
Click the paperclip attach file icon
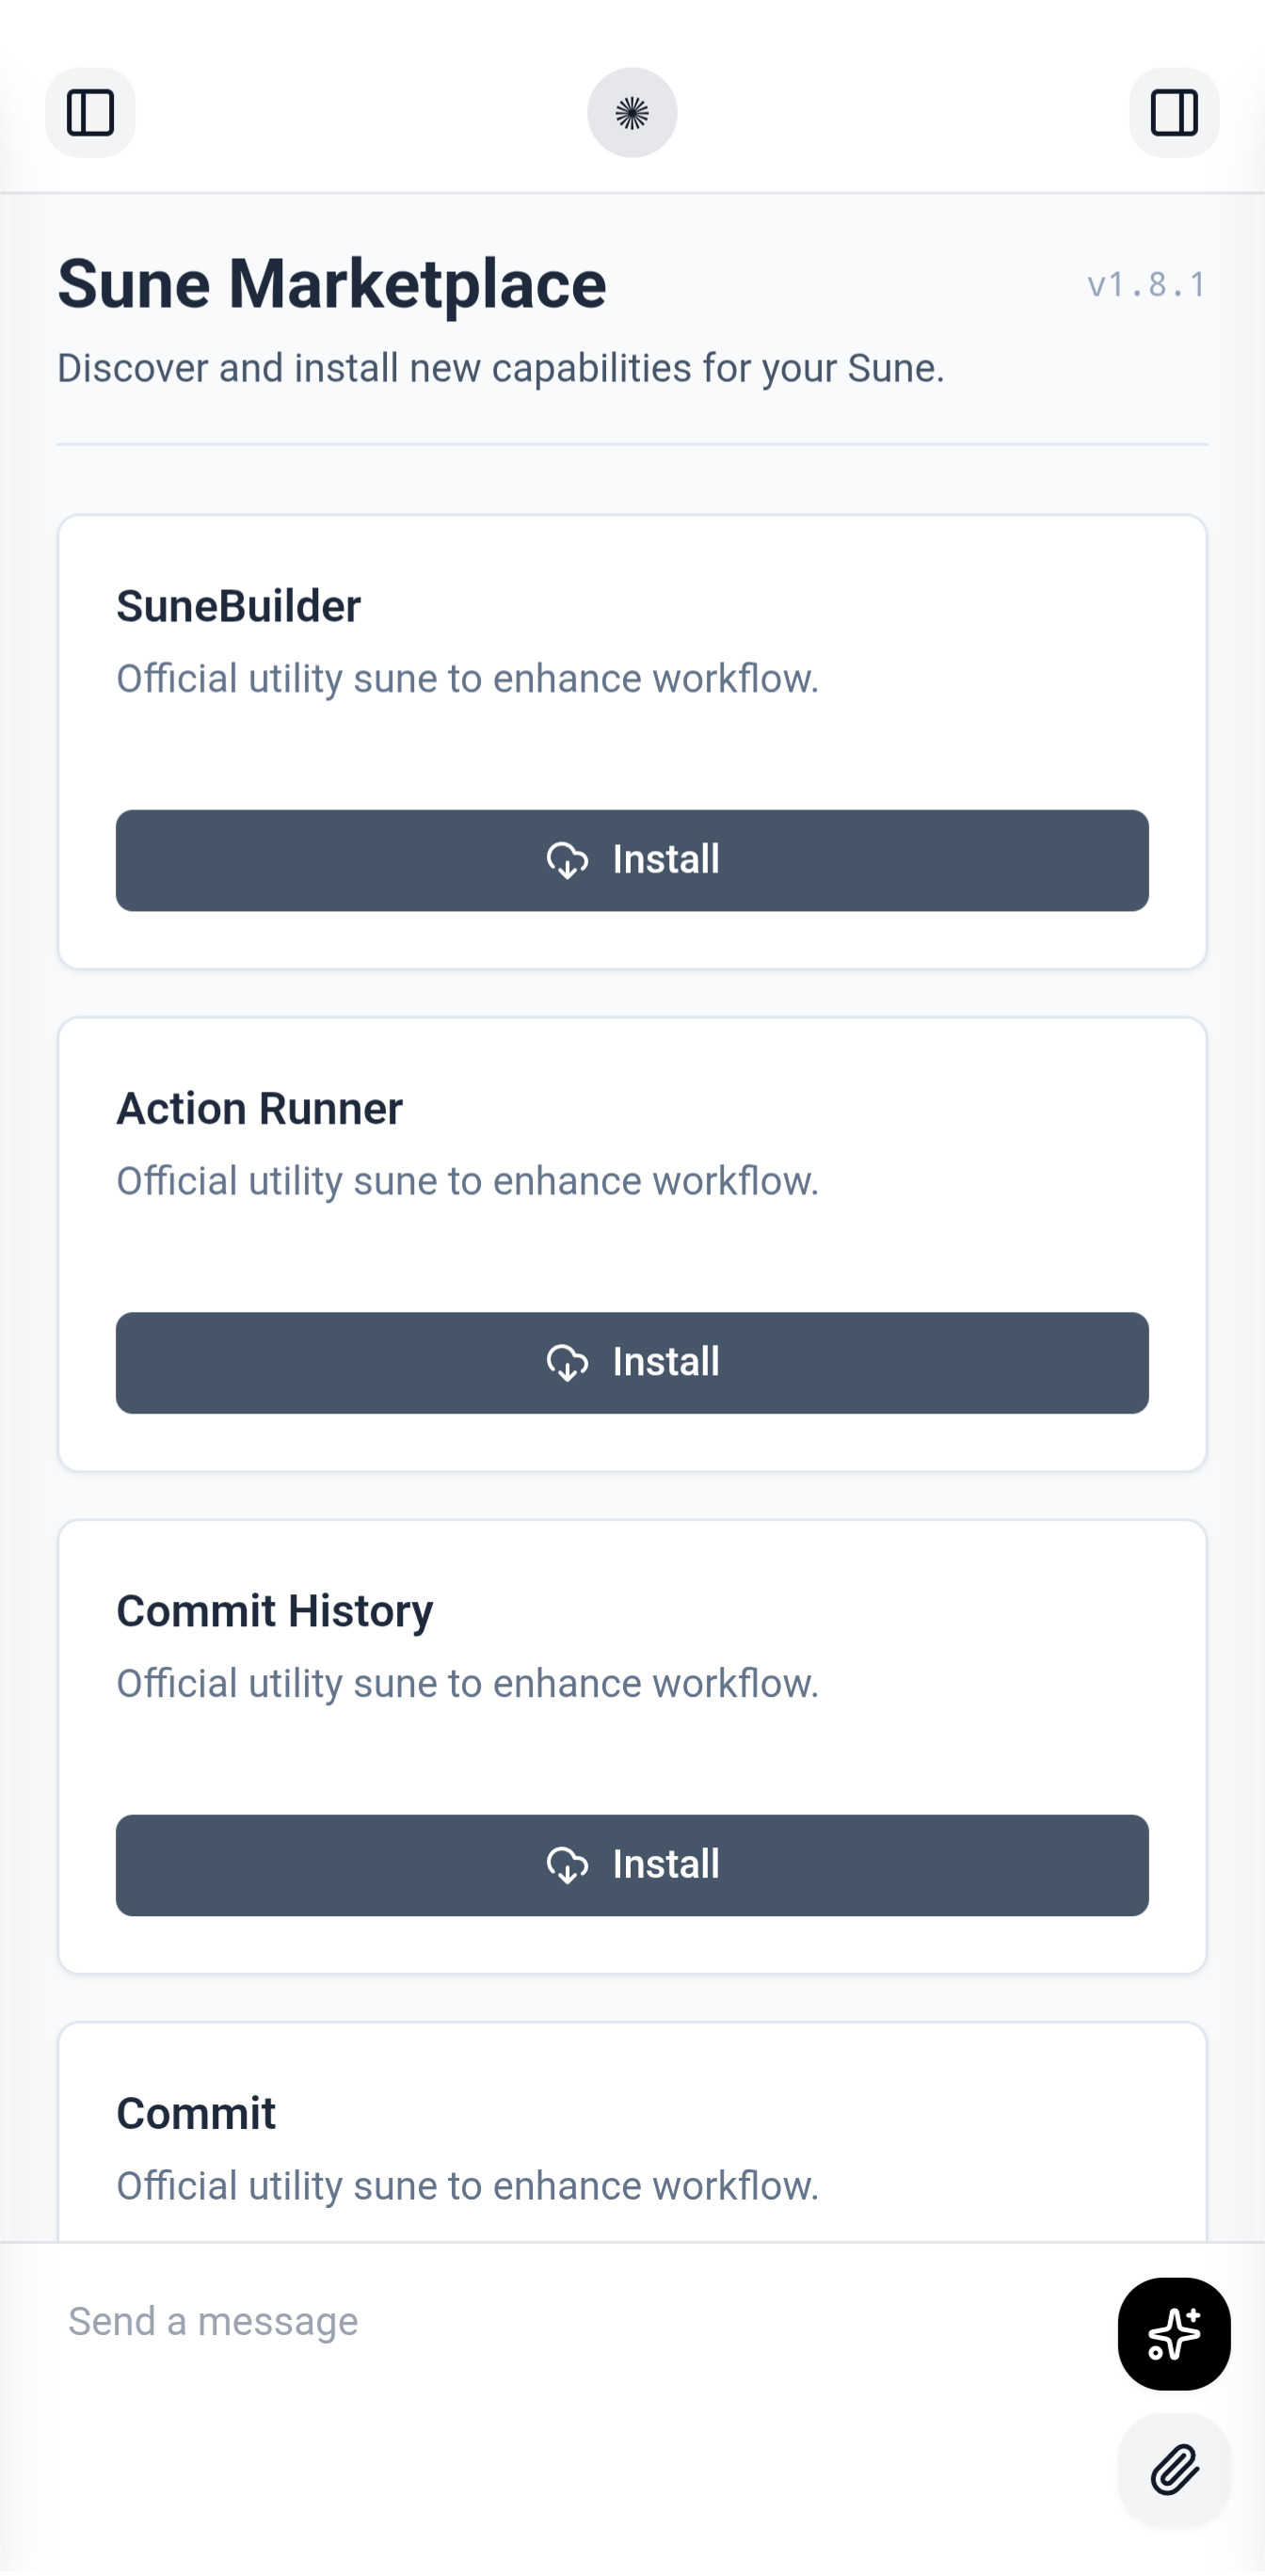1174,2470
